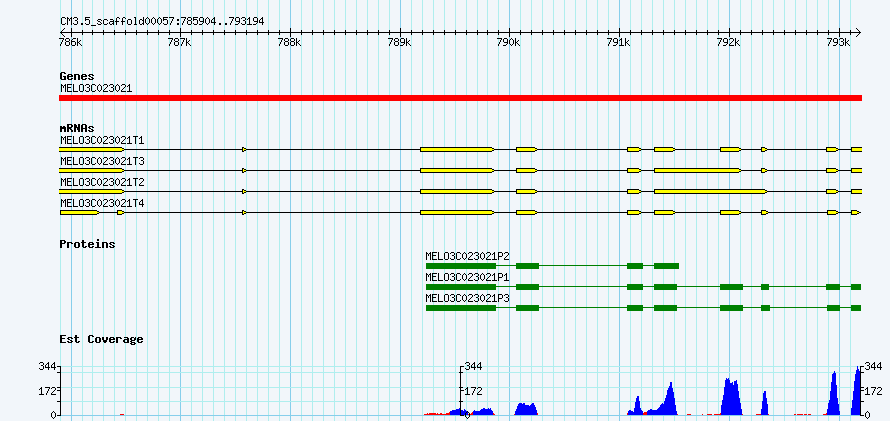Click the MELO3C023021T2 transcript label
The height and width of the screenshot is (421, 890).
[x=102, y=182]
